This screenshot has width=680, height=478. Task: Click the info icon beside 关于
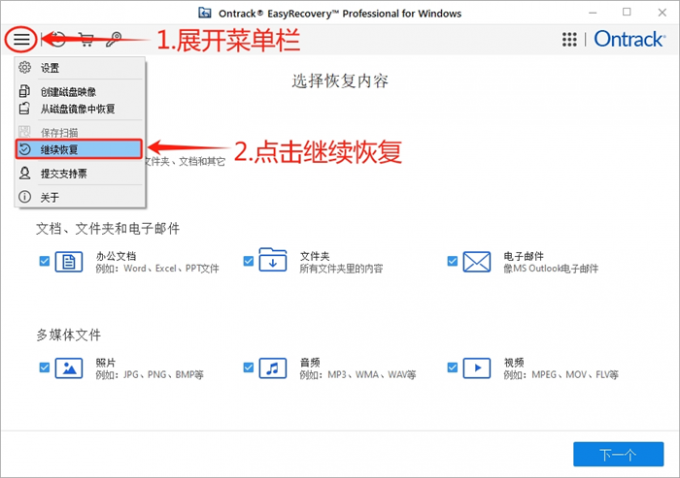tap(25, 197)
